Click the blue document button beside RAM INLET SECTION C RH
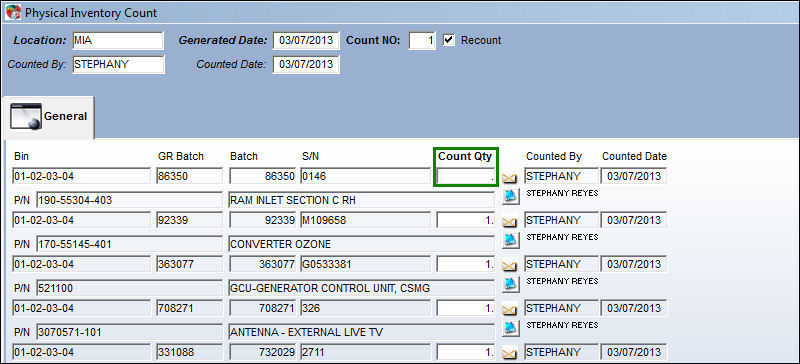800x364 pixels. (x=511, y=196)
